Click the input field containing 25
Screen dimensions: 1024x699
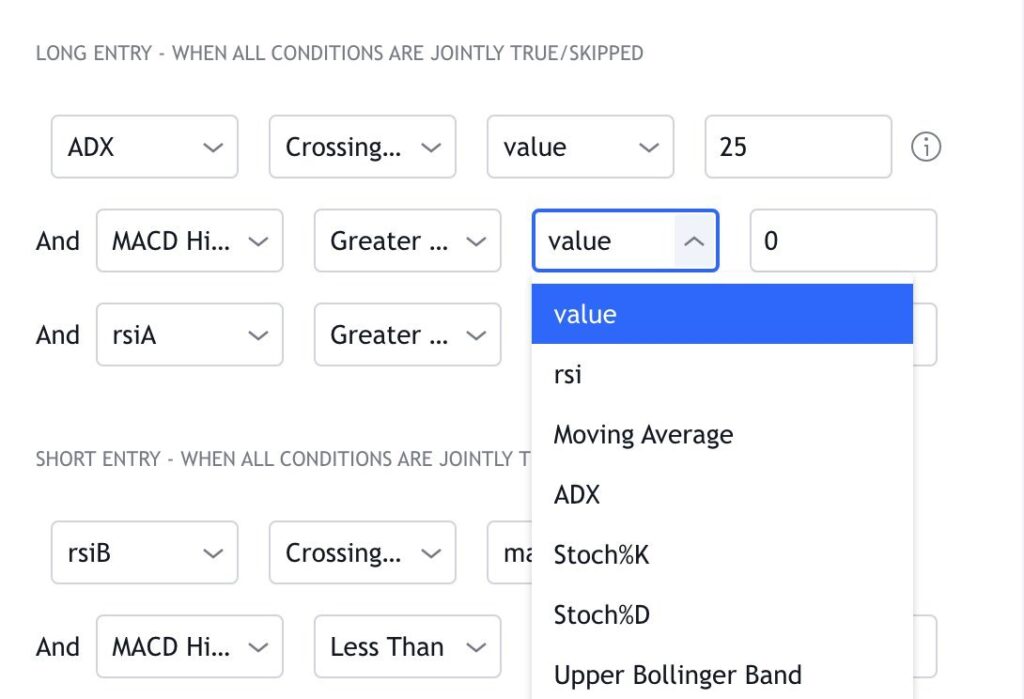click(797, 147)
